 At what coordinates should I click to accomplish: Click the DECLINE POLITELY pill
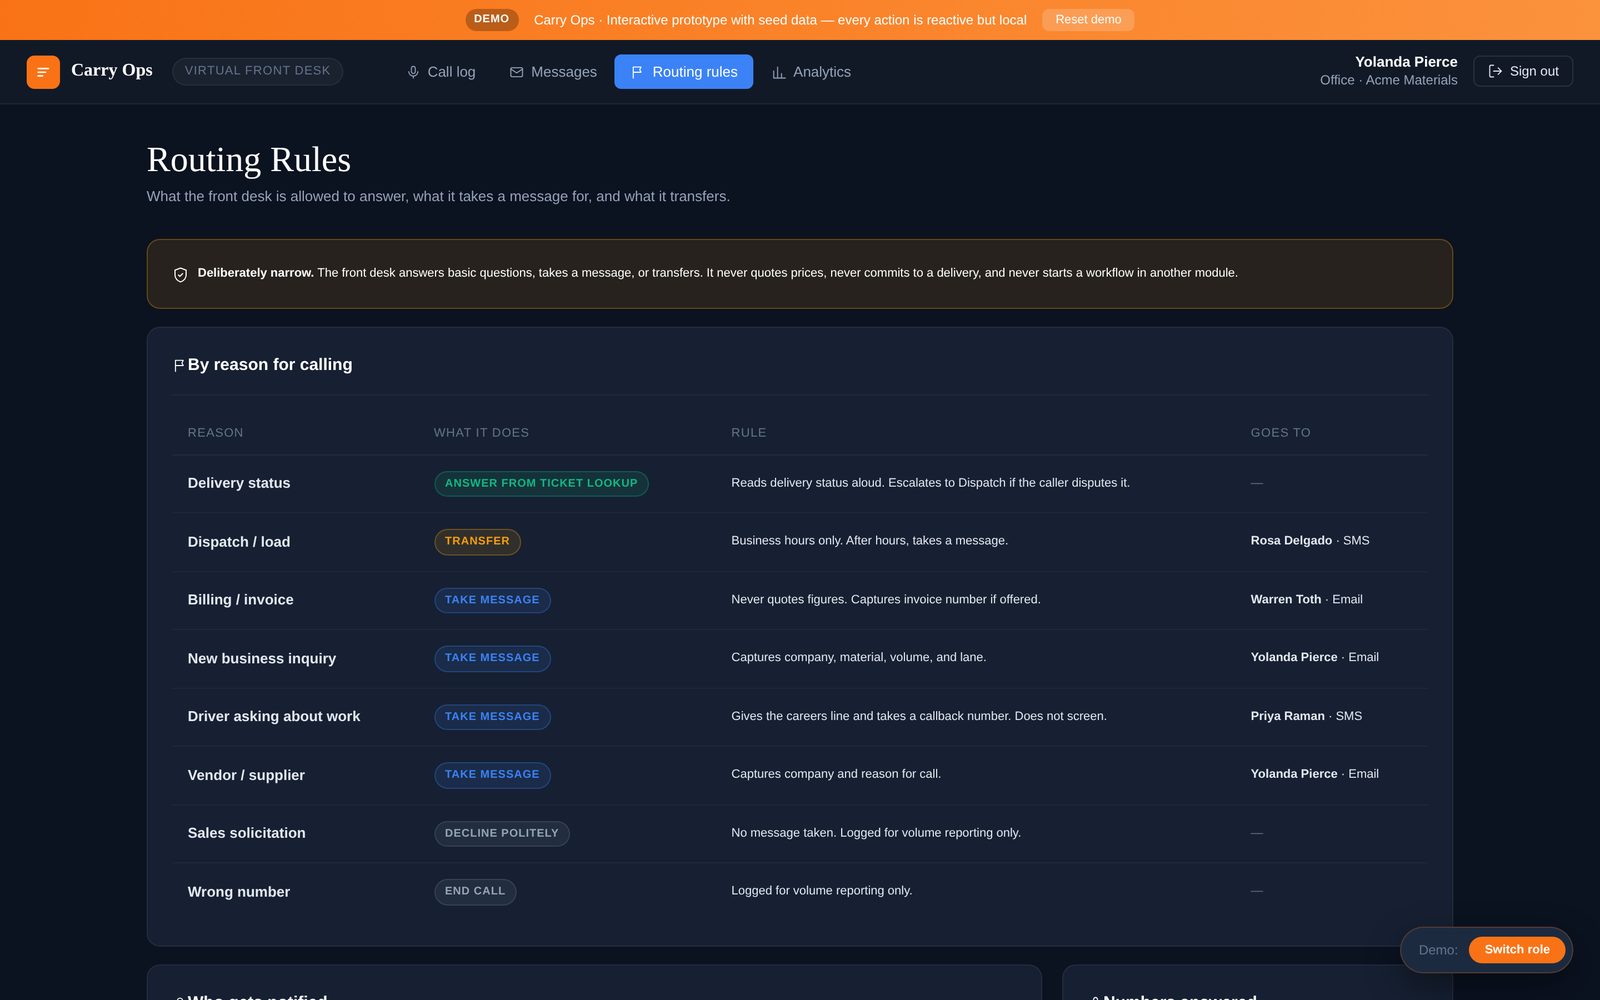coord(502,833)
